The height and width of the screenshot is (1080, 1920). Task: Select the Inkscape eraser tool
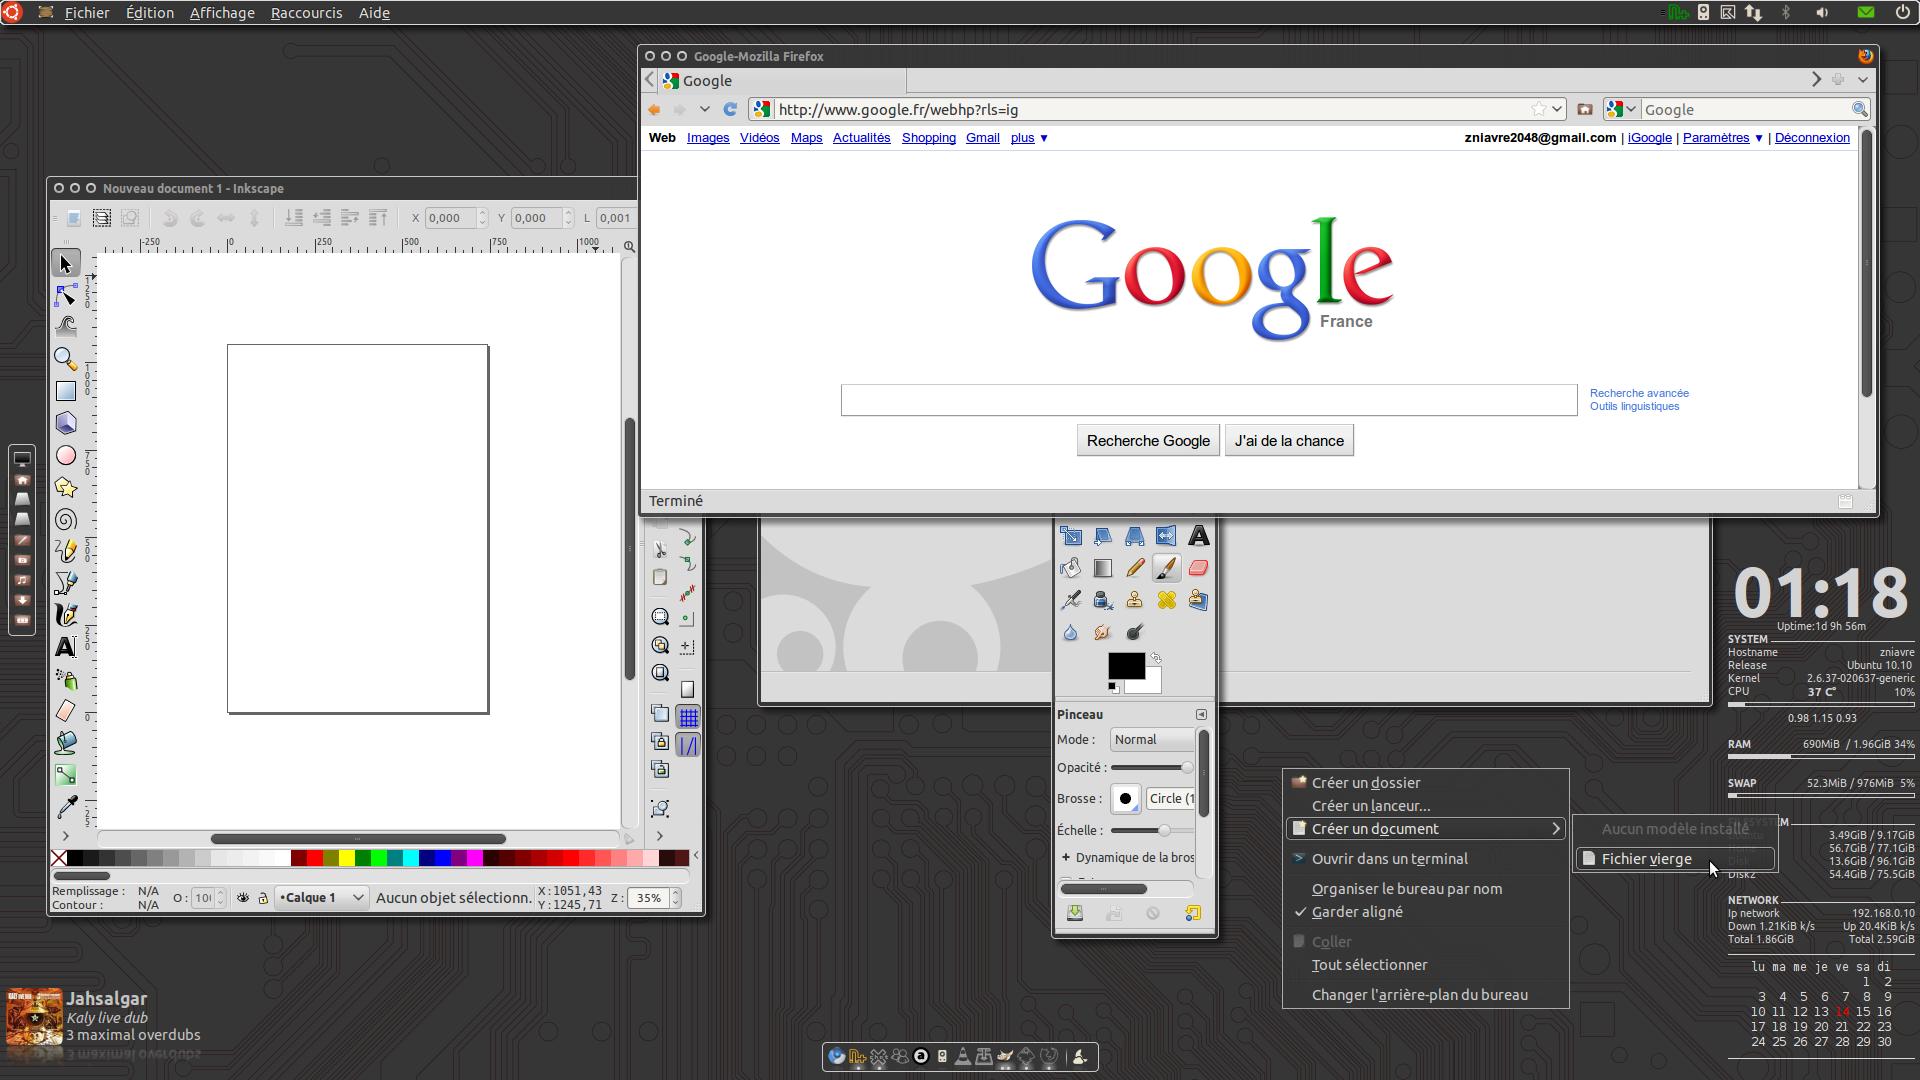(x=66, y=711)
